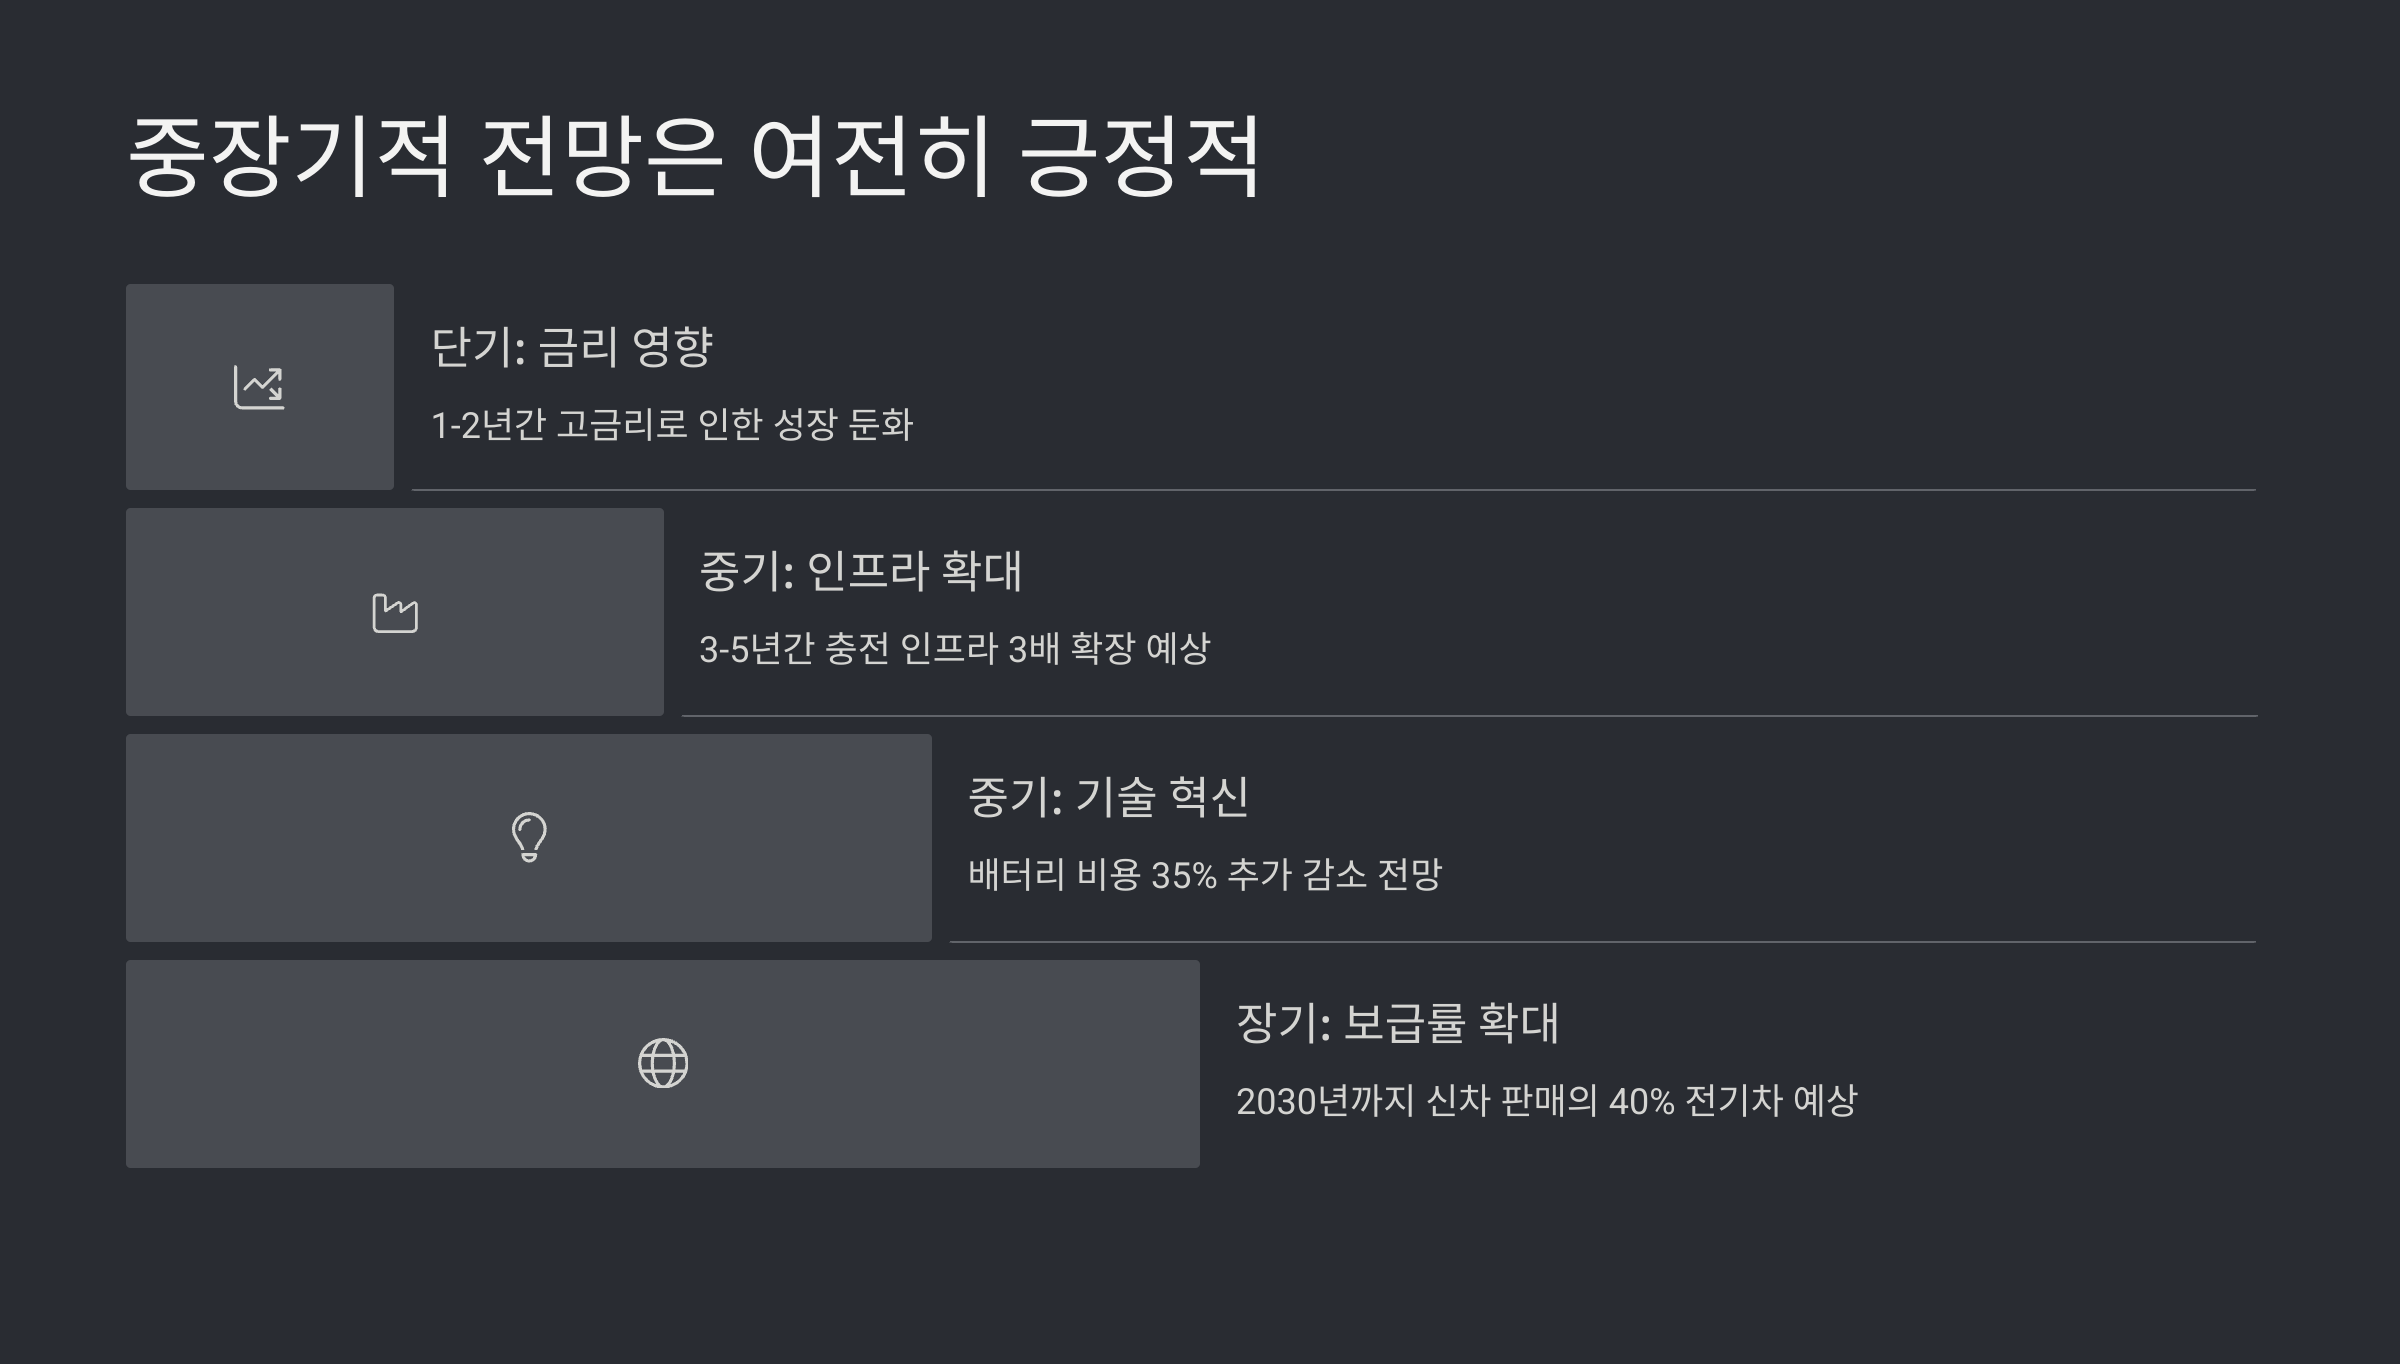2400x1364 pixels.
Task: Select the text 배터리 비용 35% 추가 감소 전망
Action: coord(1205,875)
